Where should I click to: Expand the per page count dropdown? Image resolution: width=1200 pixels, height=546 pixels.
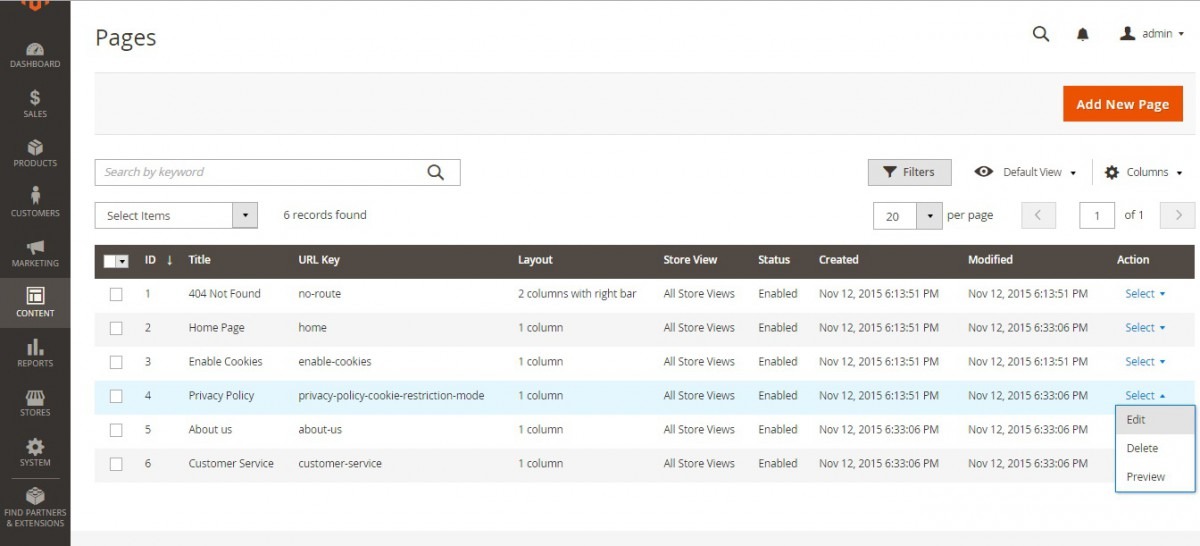(930, 215)
